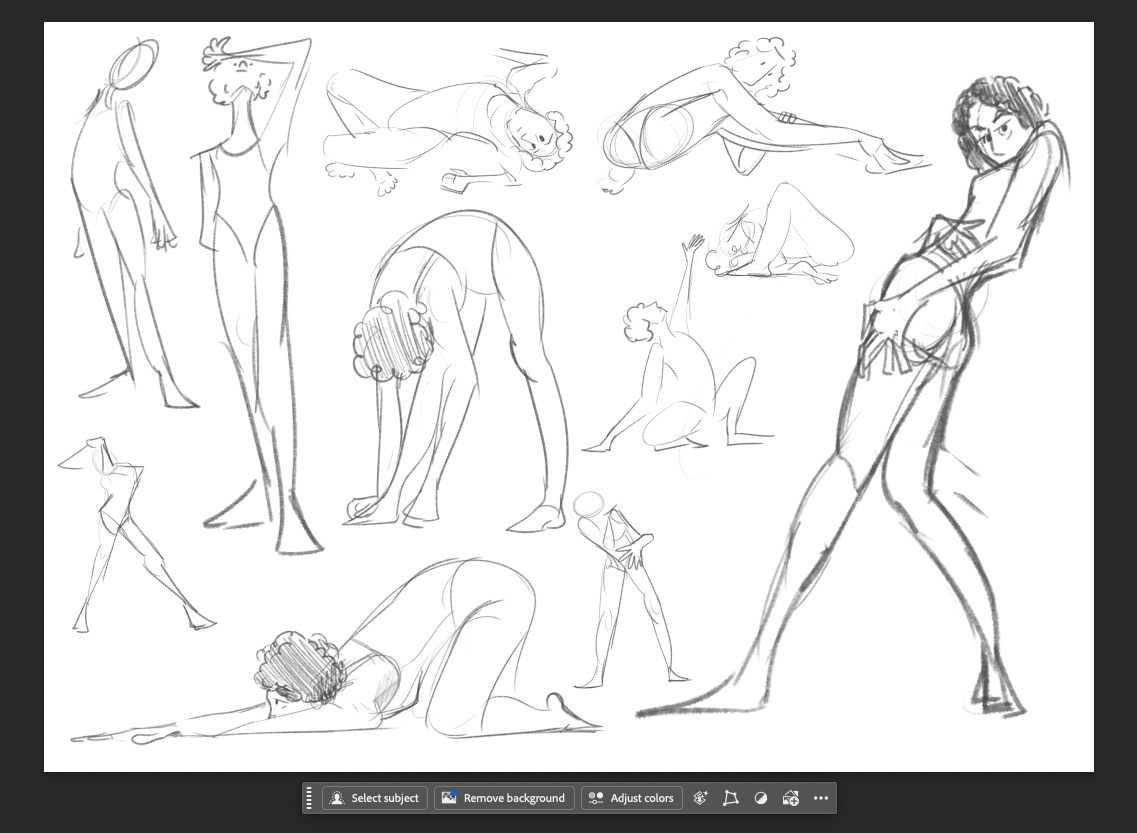Click the oval head of the small hands-on-hips figure
Screen dimensions: 1137x833
(x=588, y=505)
